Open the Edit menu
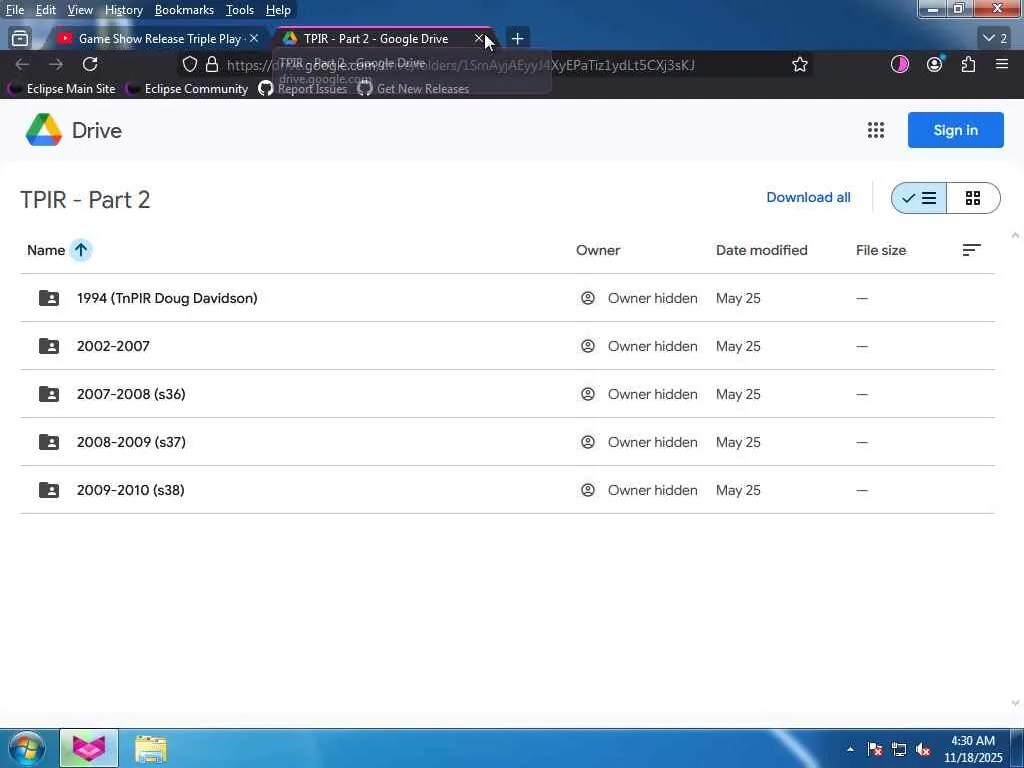Image resolution: width=1024 pixels, height=768 pixels. 46,10
